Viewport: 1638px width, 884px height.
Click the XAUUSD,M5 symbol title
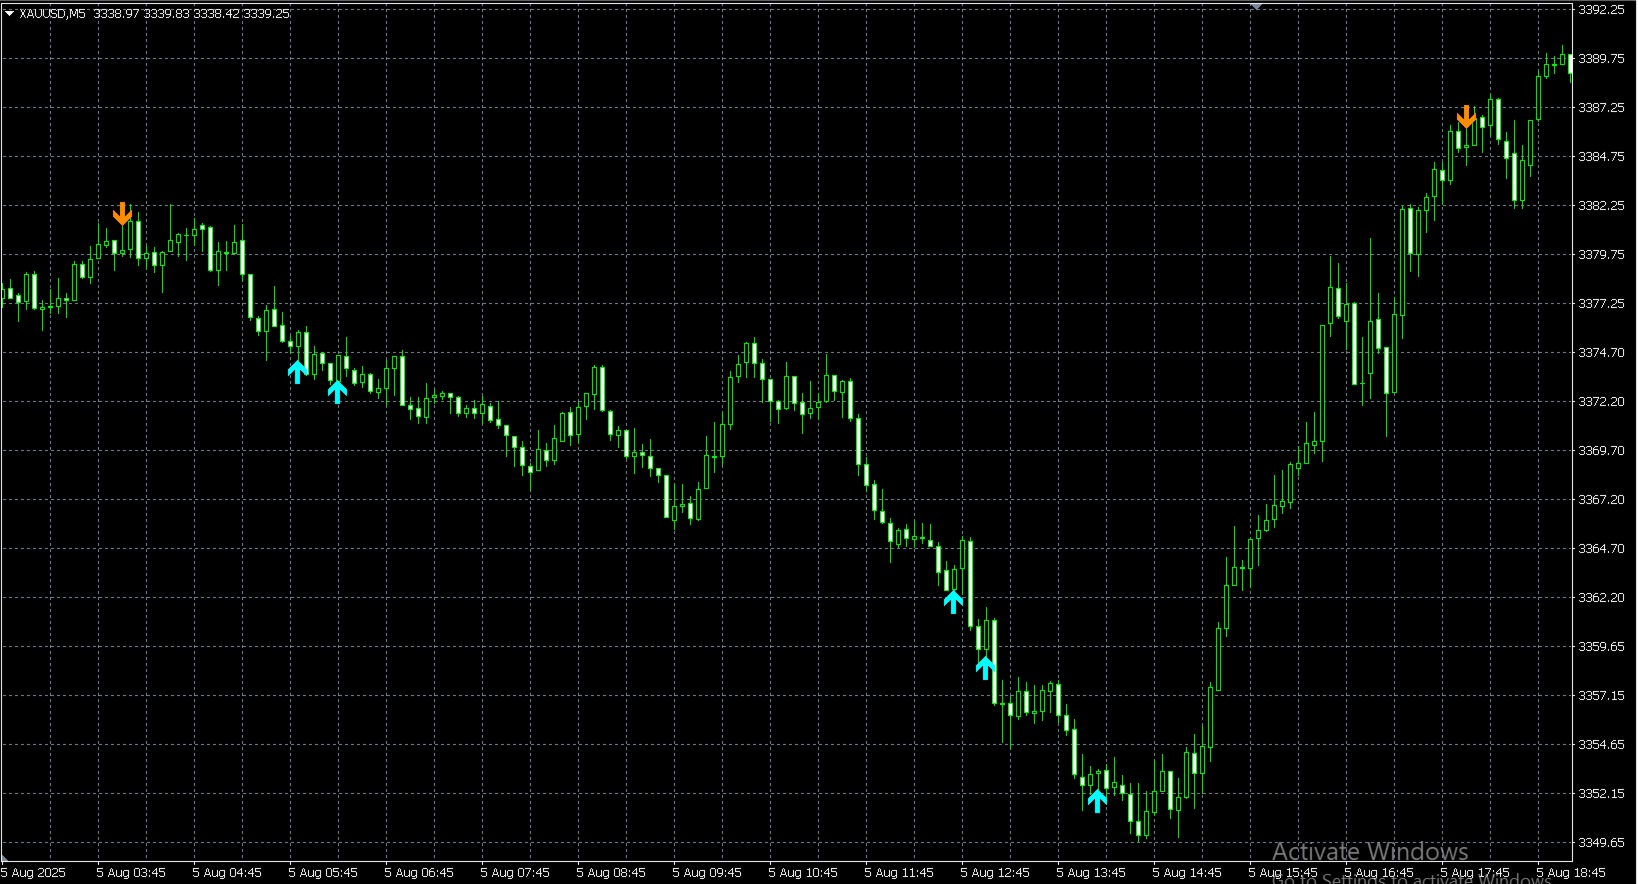coord(53,14)
